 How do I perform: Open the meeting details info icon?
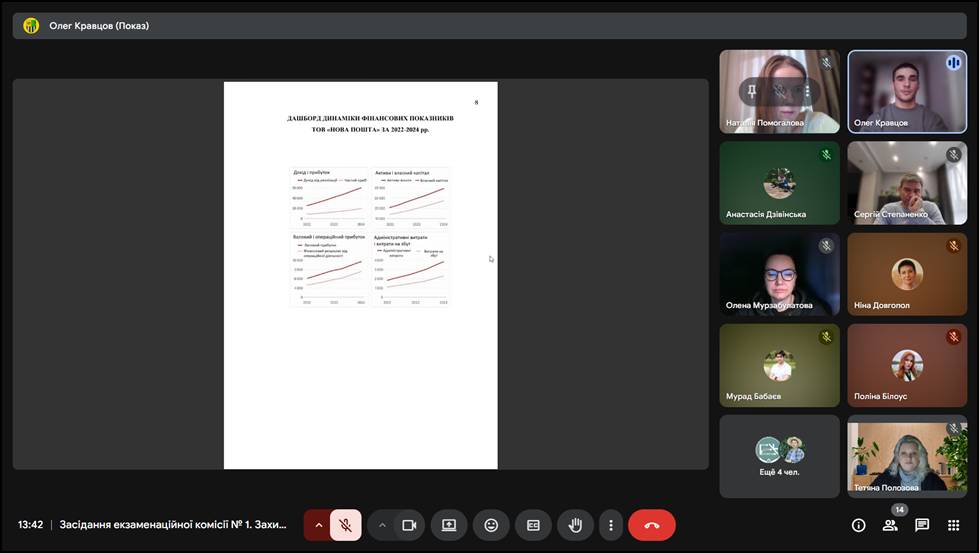coord(858,525)
